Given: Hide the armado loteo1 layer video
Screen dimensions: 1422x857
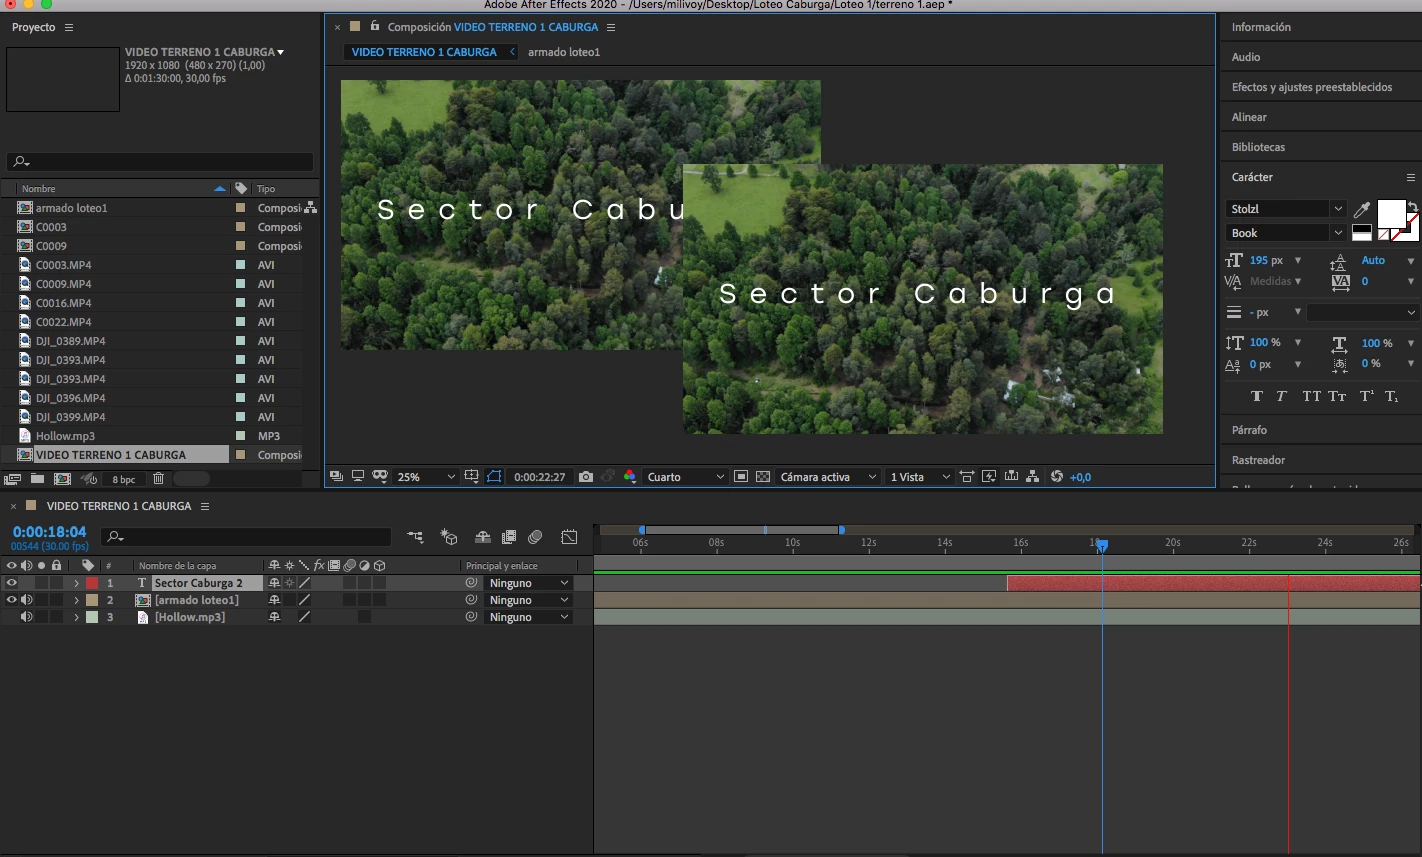Looking at the screenshot, I should [x=12, y=600].
